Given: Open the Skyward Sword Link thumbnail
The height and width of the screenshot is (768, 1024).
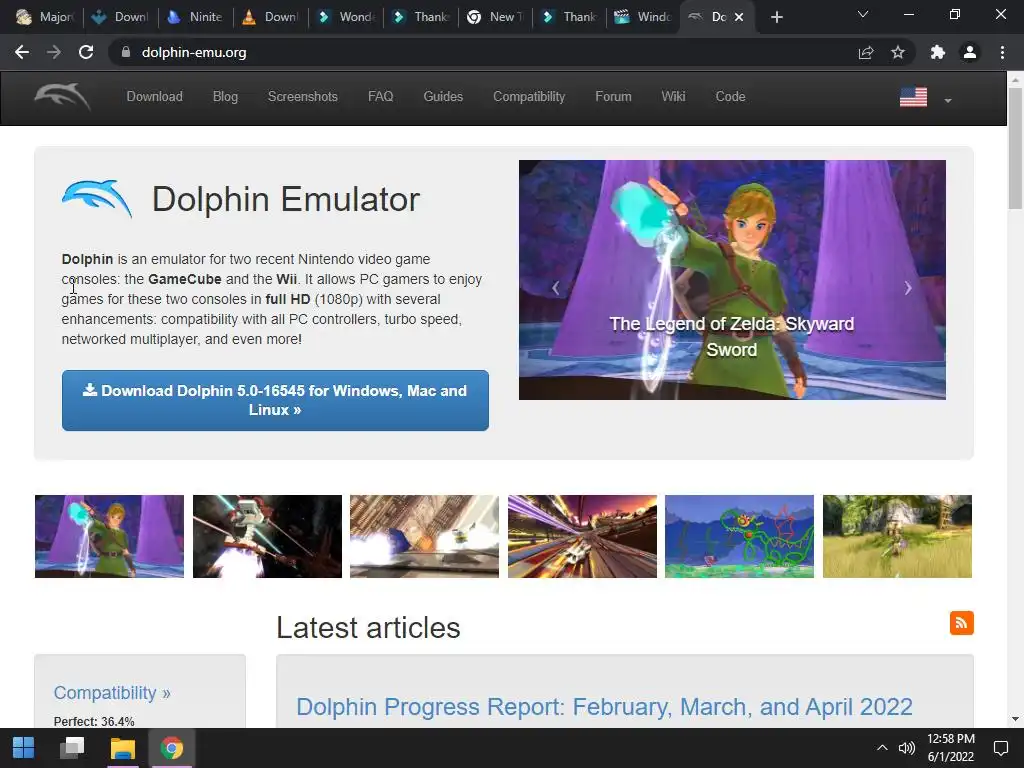Looking at the screenshot, I should click(109, 536).
